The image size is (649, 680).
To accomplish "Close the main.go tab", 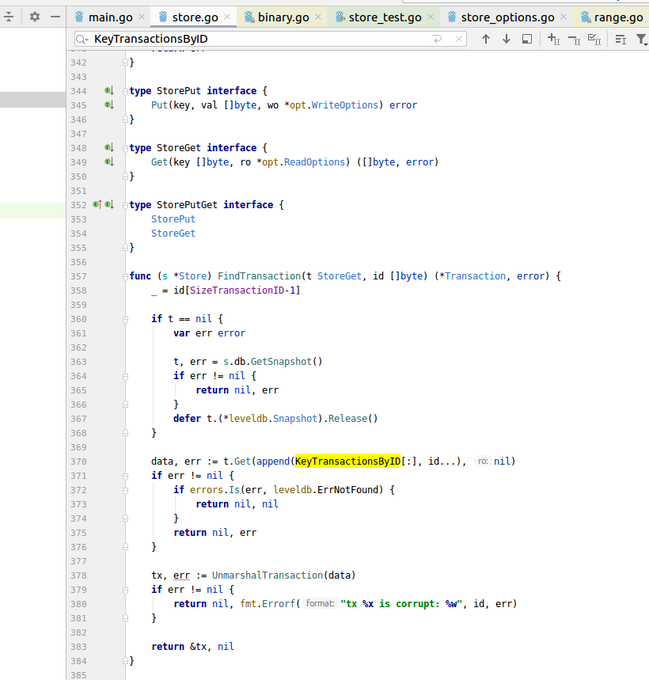I will (141, 17).
